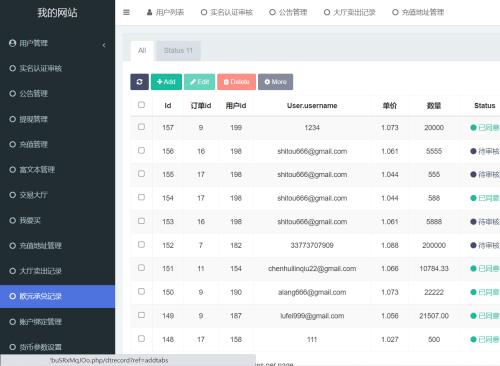500x366 pixels.
Task: Sort by the Id column header
Action: click(x=168, y=106)
